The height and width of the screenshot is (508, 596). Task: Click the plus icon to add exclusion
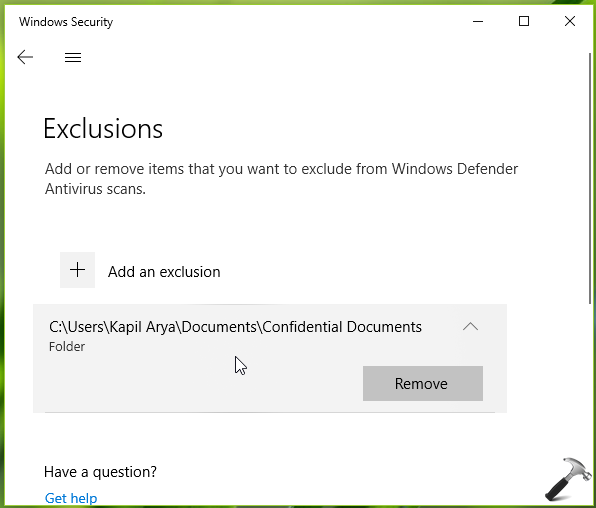[77, 270]
